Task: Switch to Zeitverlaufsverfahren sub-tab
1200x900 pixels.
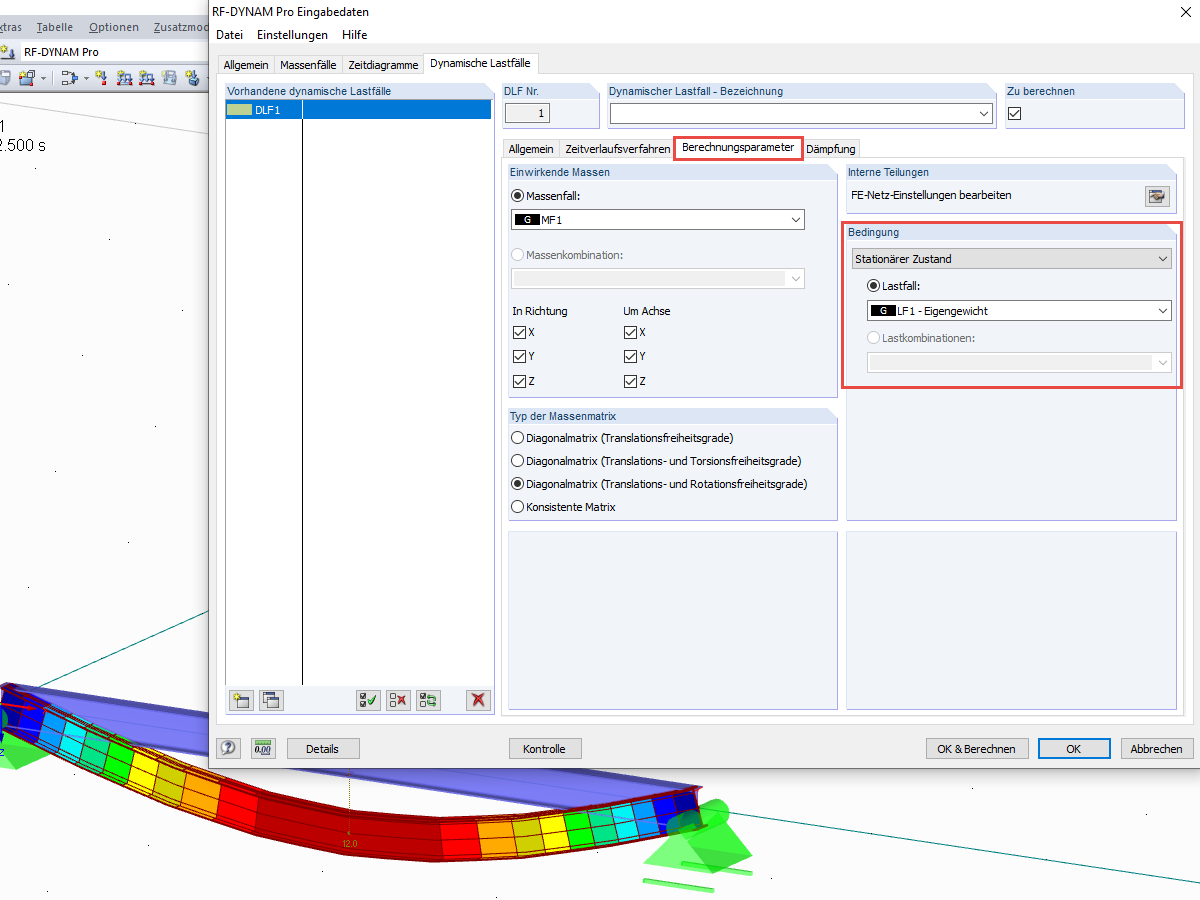Action: tap(617, 149)
